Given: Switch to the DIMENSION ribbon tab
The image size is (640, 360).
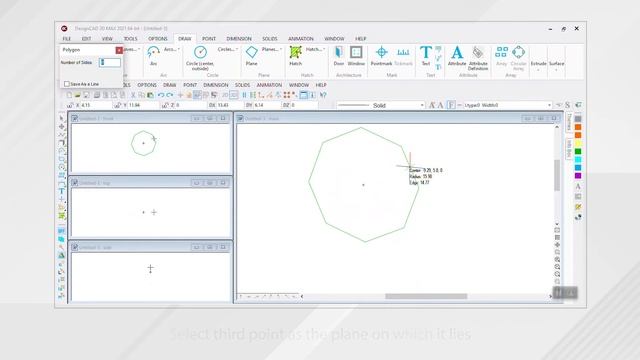Looking at the screenshot, I should click(239, 39).
